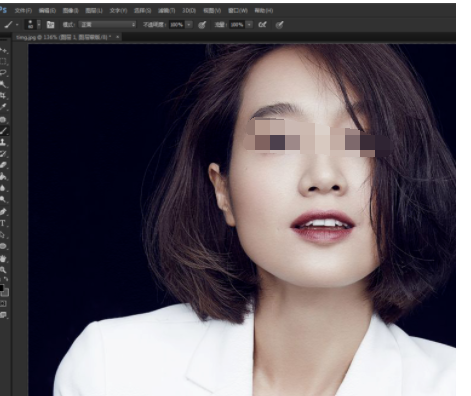The image size is (471, 396).
Task: Click the Opacity 100% value field
Action: (x=177, y=25)
